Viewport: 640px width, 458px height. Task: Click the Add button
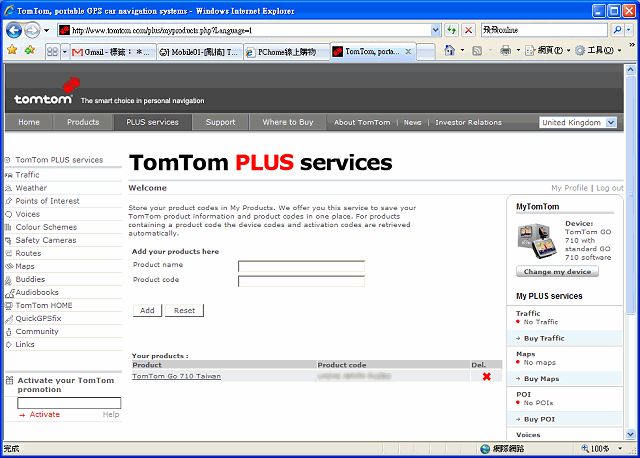pos(147,310)
